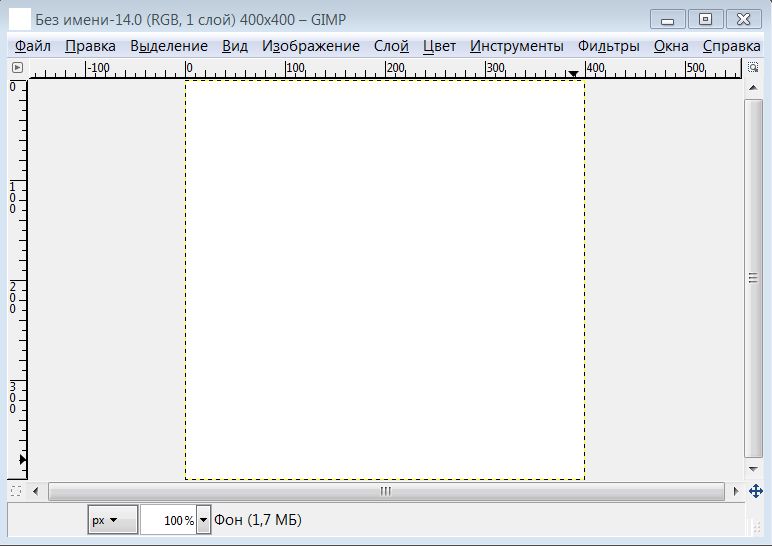Open the Правка menu

point(90,46)
